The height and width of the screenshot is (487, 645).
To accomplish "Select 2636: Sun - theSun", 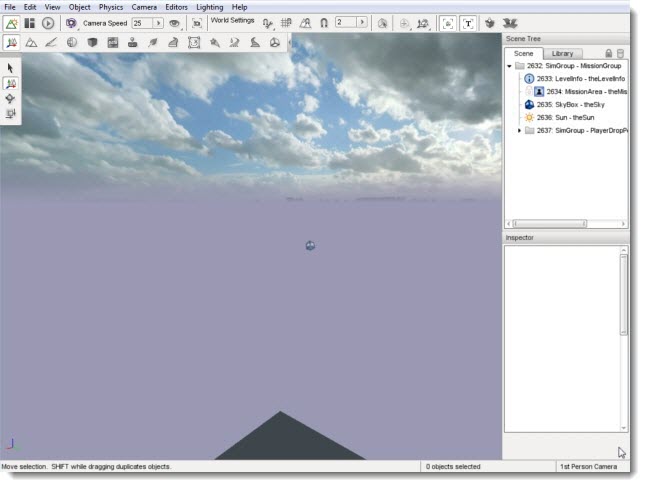I will [559, 118].
